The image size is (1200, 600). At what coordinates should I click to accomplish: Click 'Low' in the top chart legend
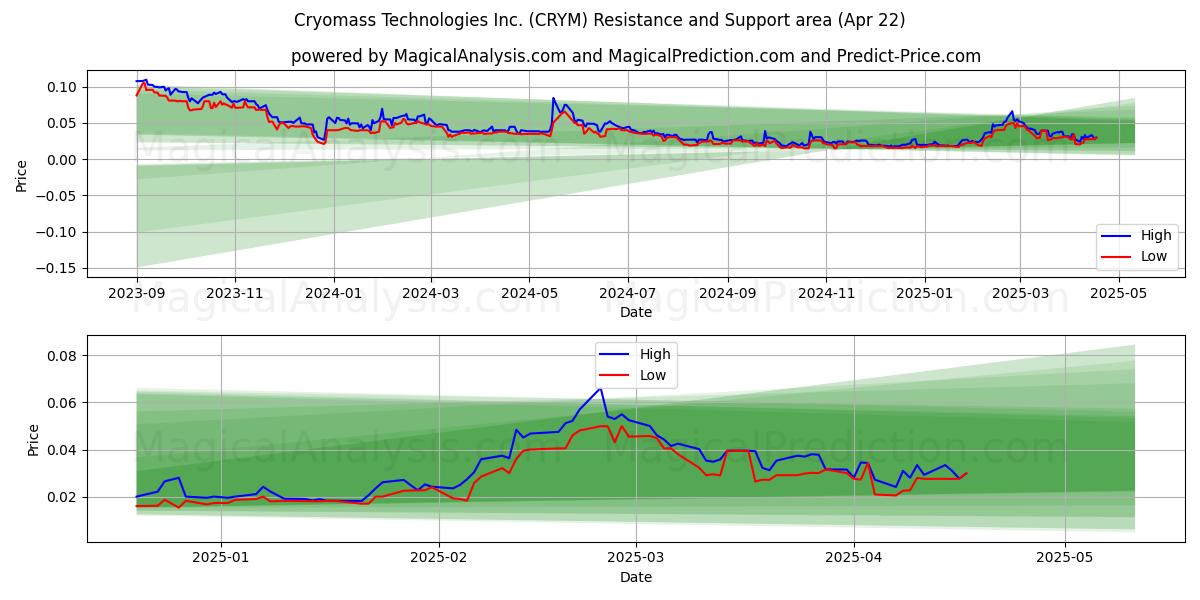(1155, 257)
